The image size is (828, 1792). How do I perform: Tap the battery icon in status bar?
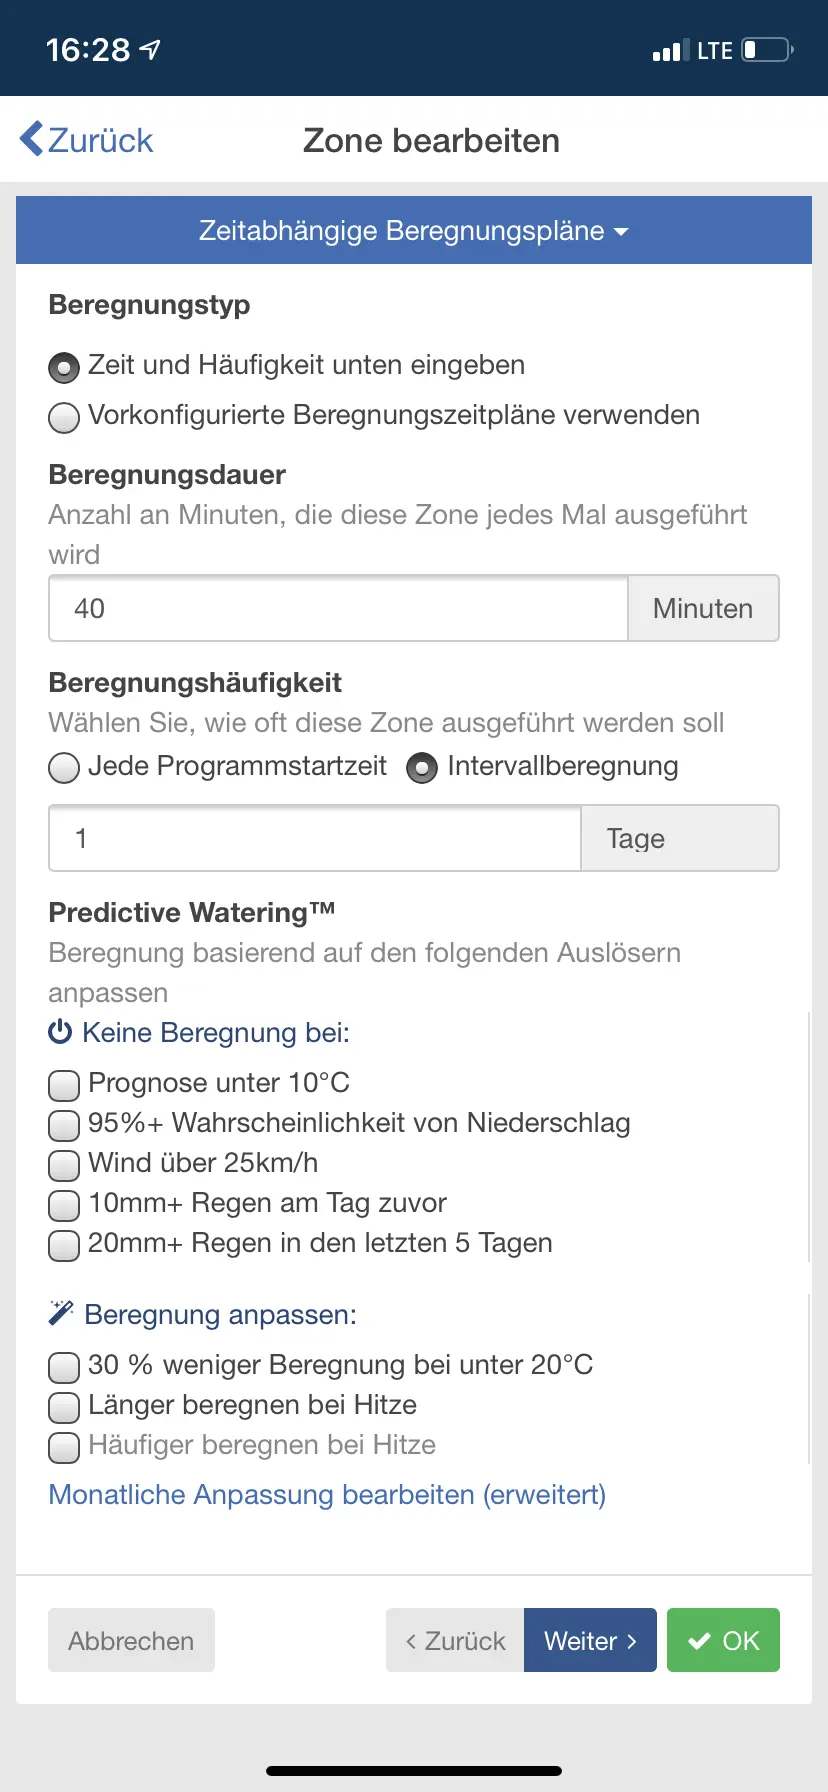(767, 50)
